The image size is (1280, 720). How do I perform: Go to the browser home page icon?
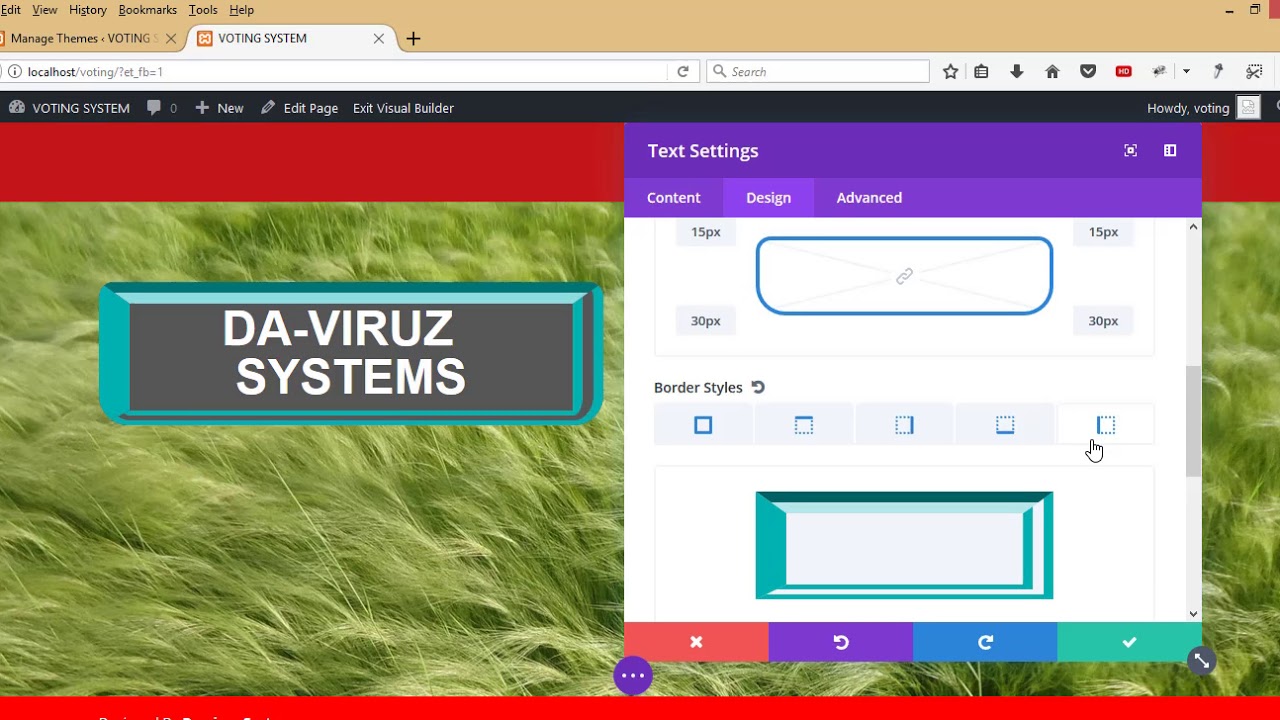(1052, 72)
